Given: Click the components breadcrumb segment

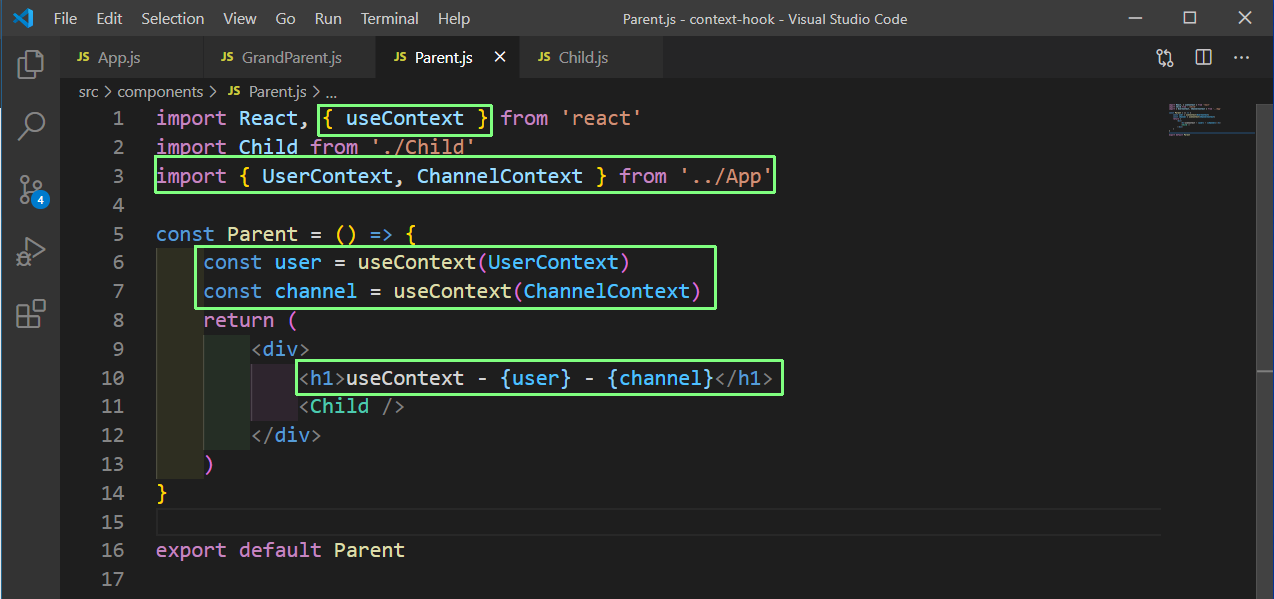Looking at the screenshot, I should (160, 91).
